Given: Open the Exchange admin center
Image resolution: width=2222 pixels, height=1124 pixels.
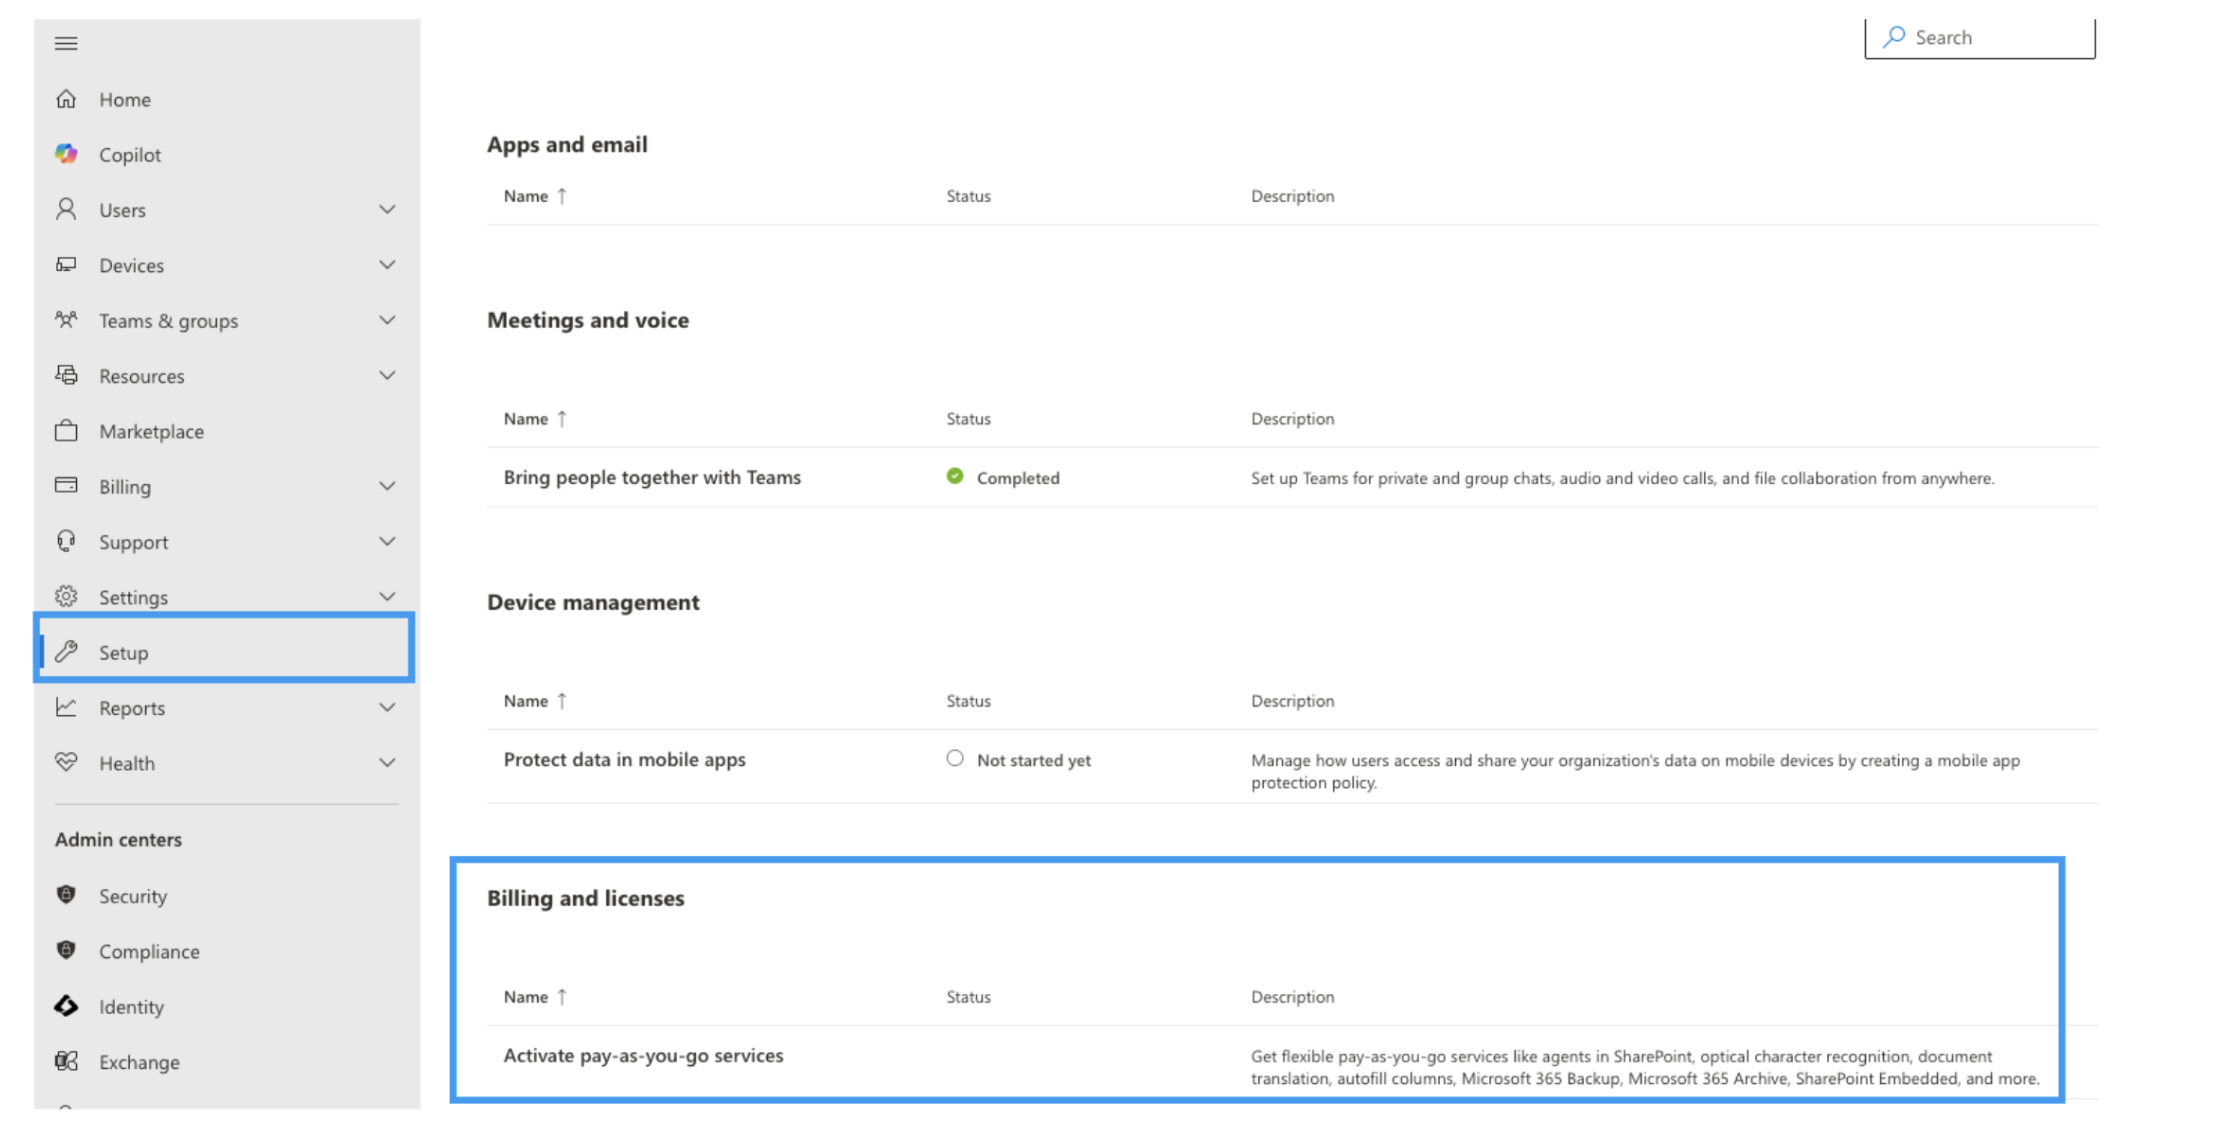Looking at the screenshot, I should [226, 1061].
